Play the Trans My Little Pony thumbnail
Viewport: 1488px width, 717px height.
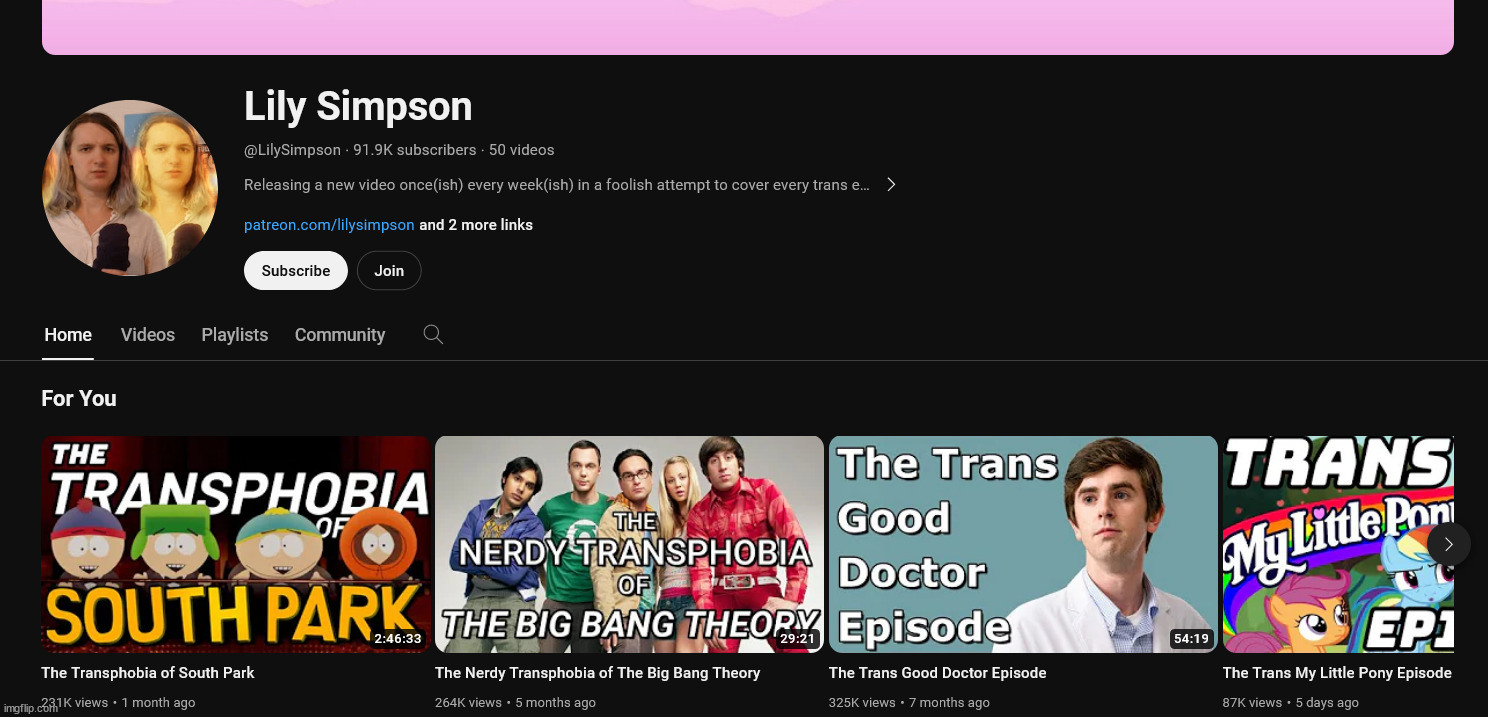(x=1338, y=544)
